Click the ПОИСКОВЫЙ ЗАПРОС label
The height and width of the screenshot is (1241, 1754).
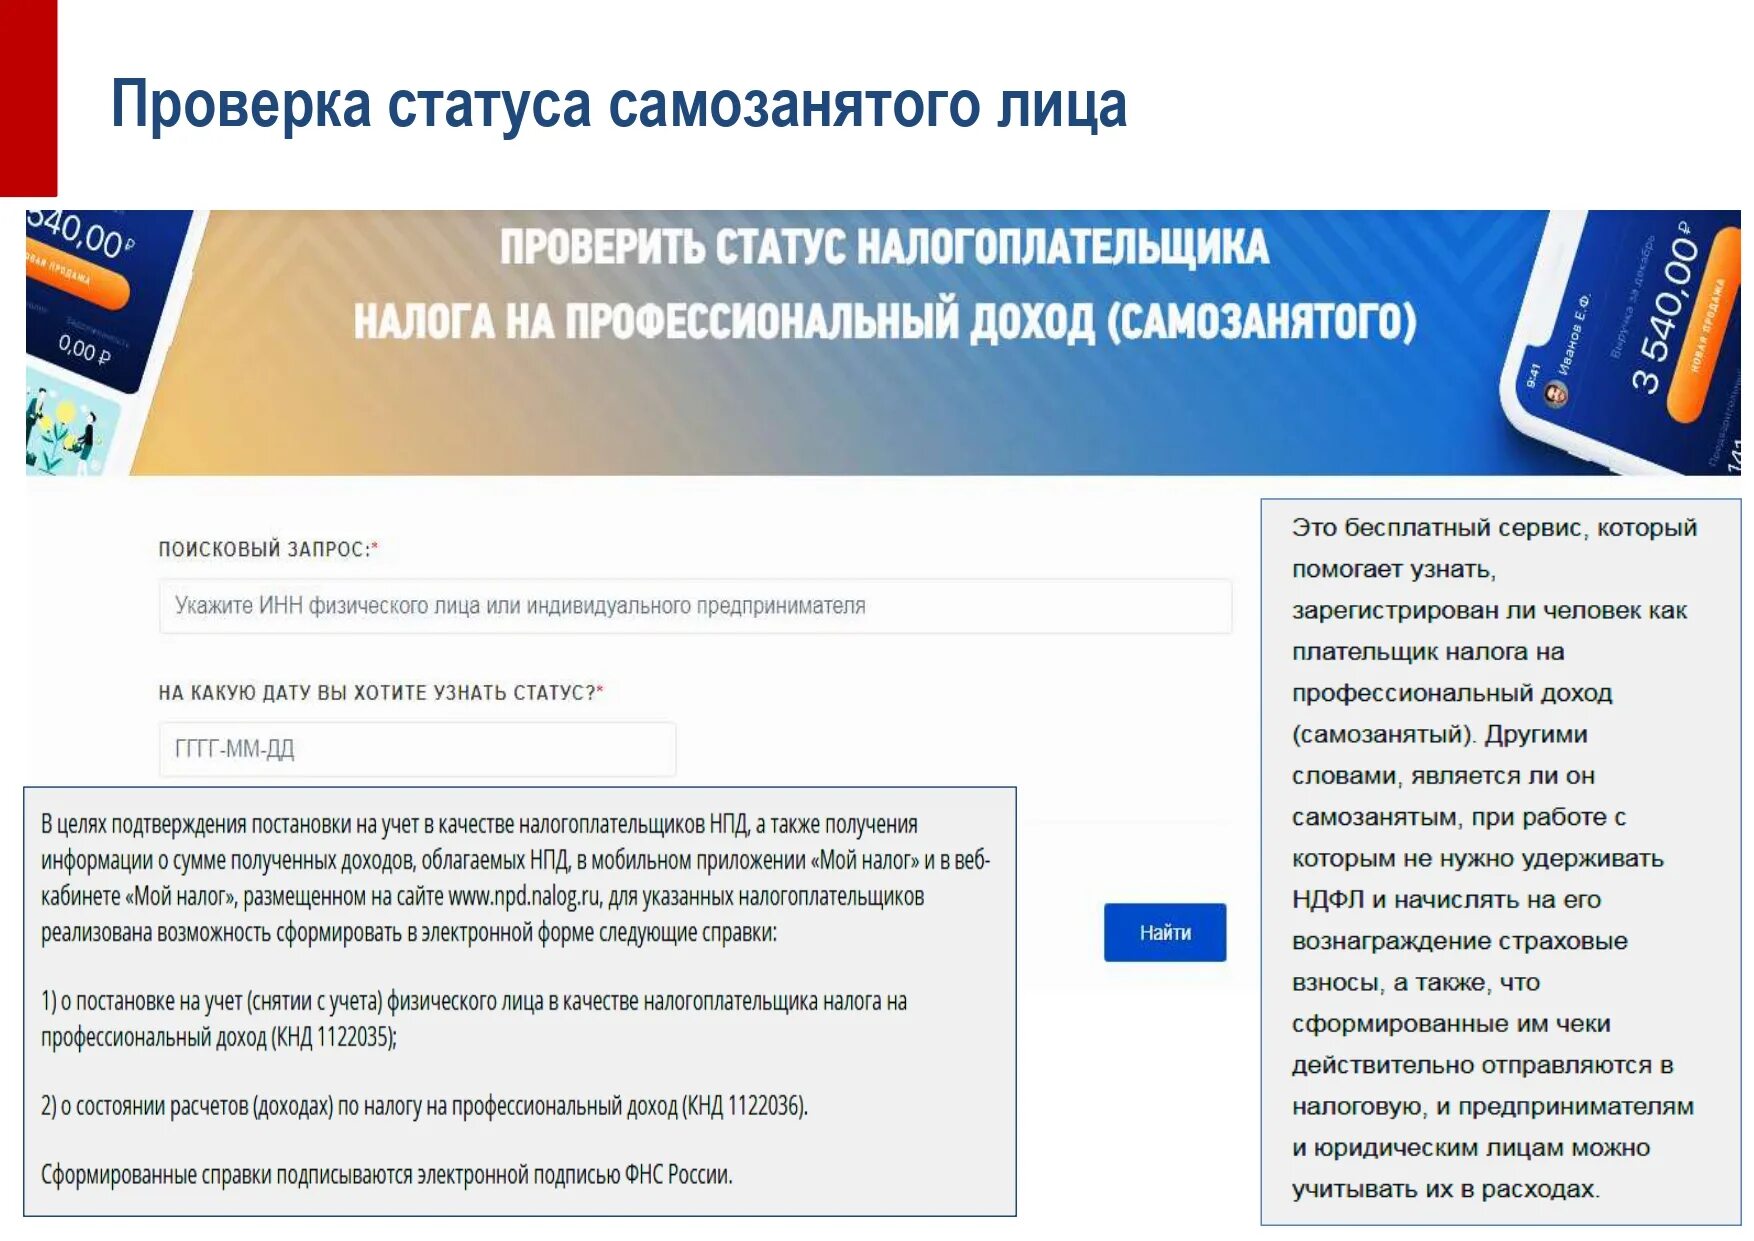click(x=268, y=549)
